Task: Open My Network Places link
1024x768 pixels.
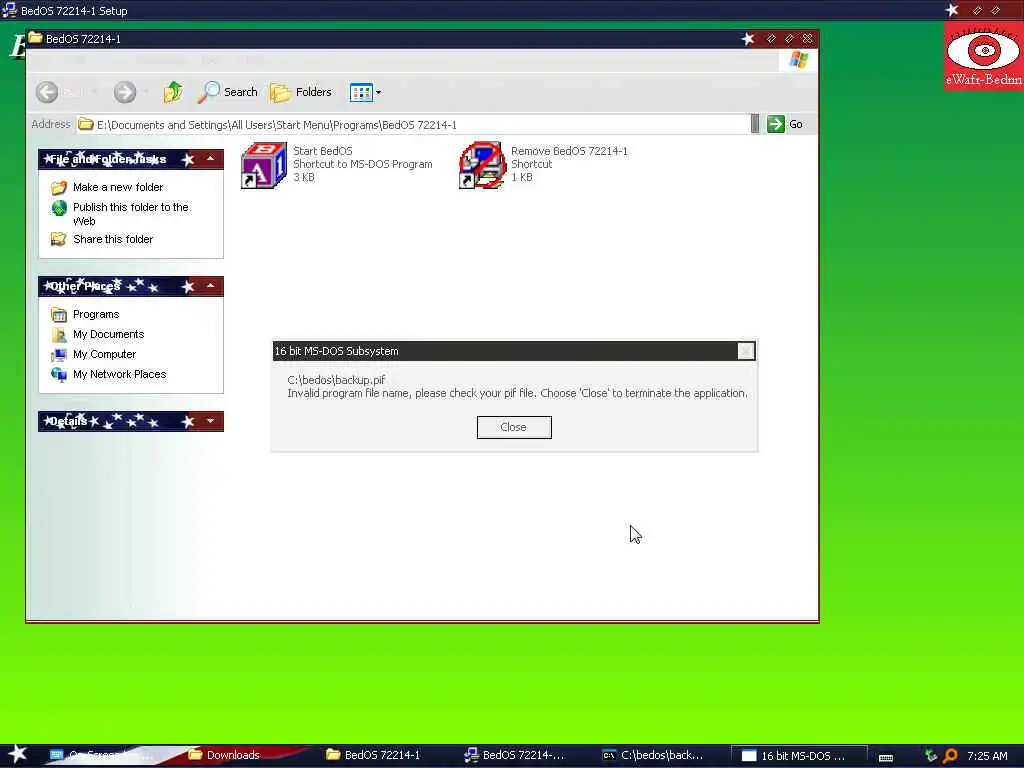Action: point(120,374)
